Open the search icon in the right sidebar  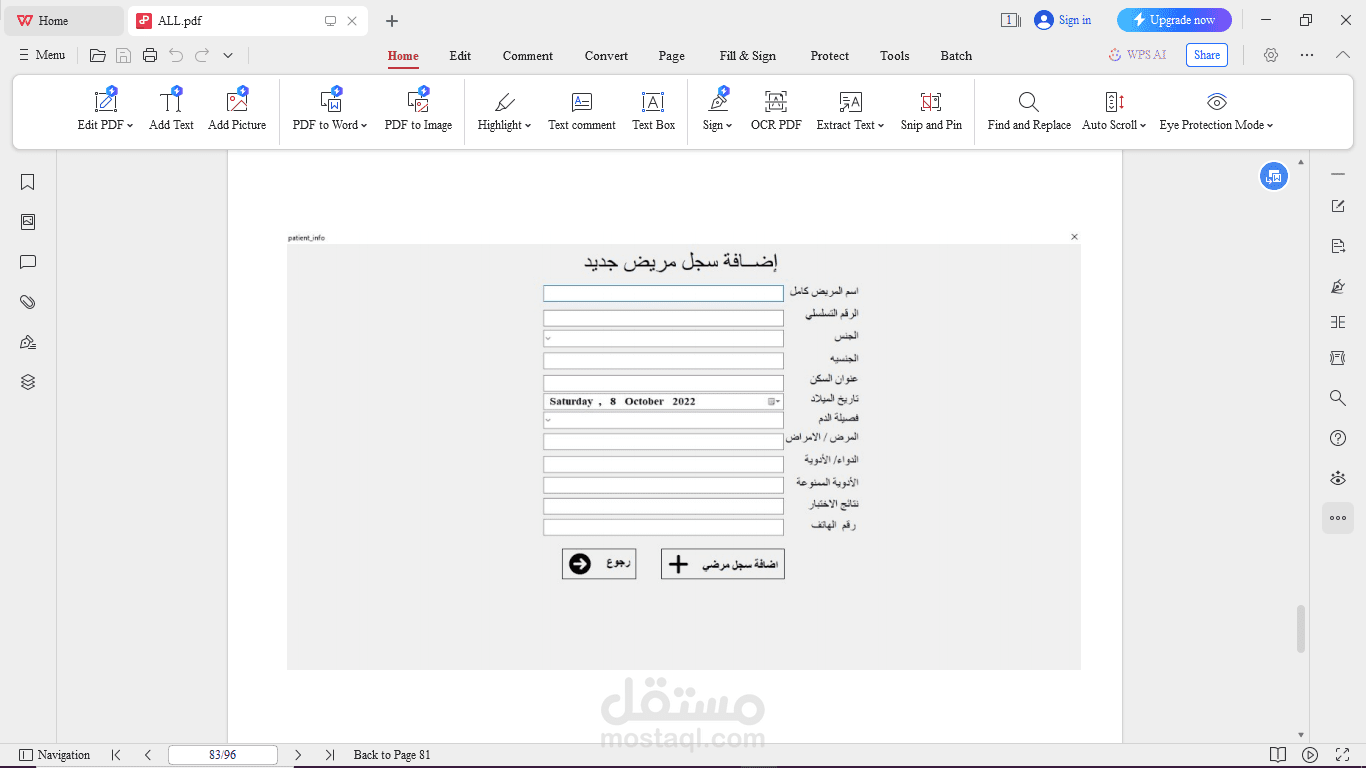1338,398
